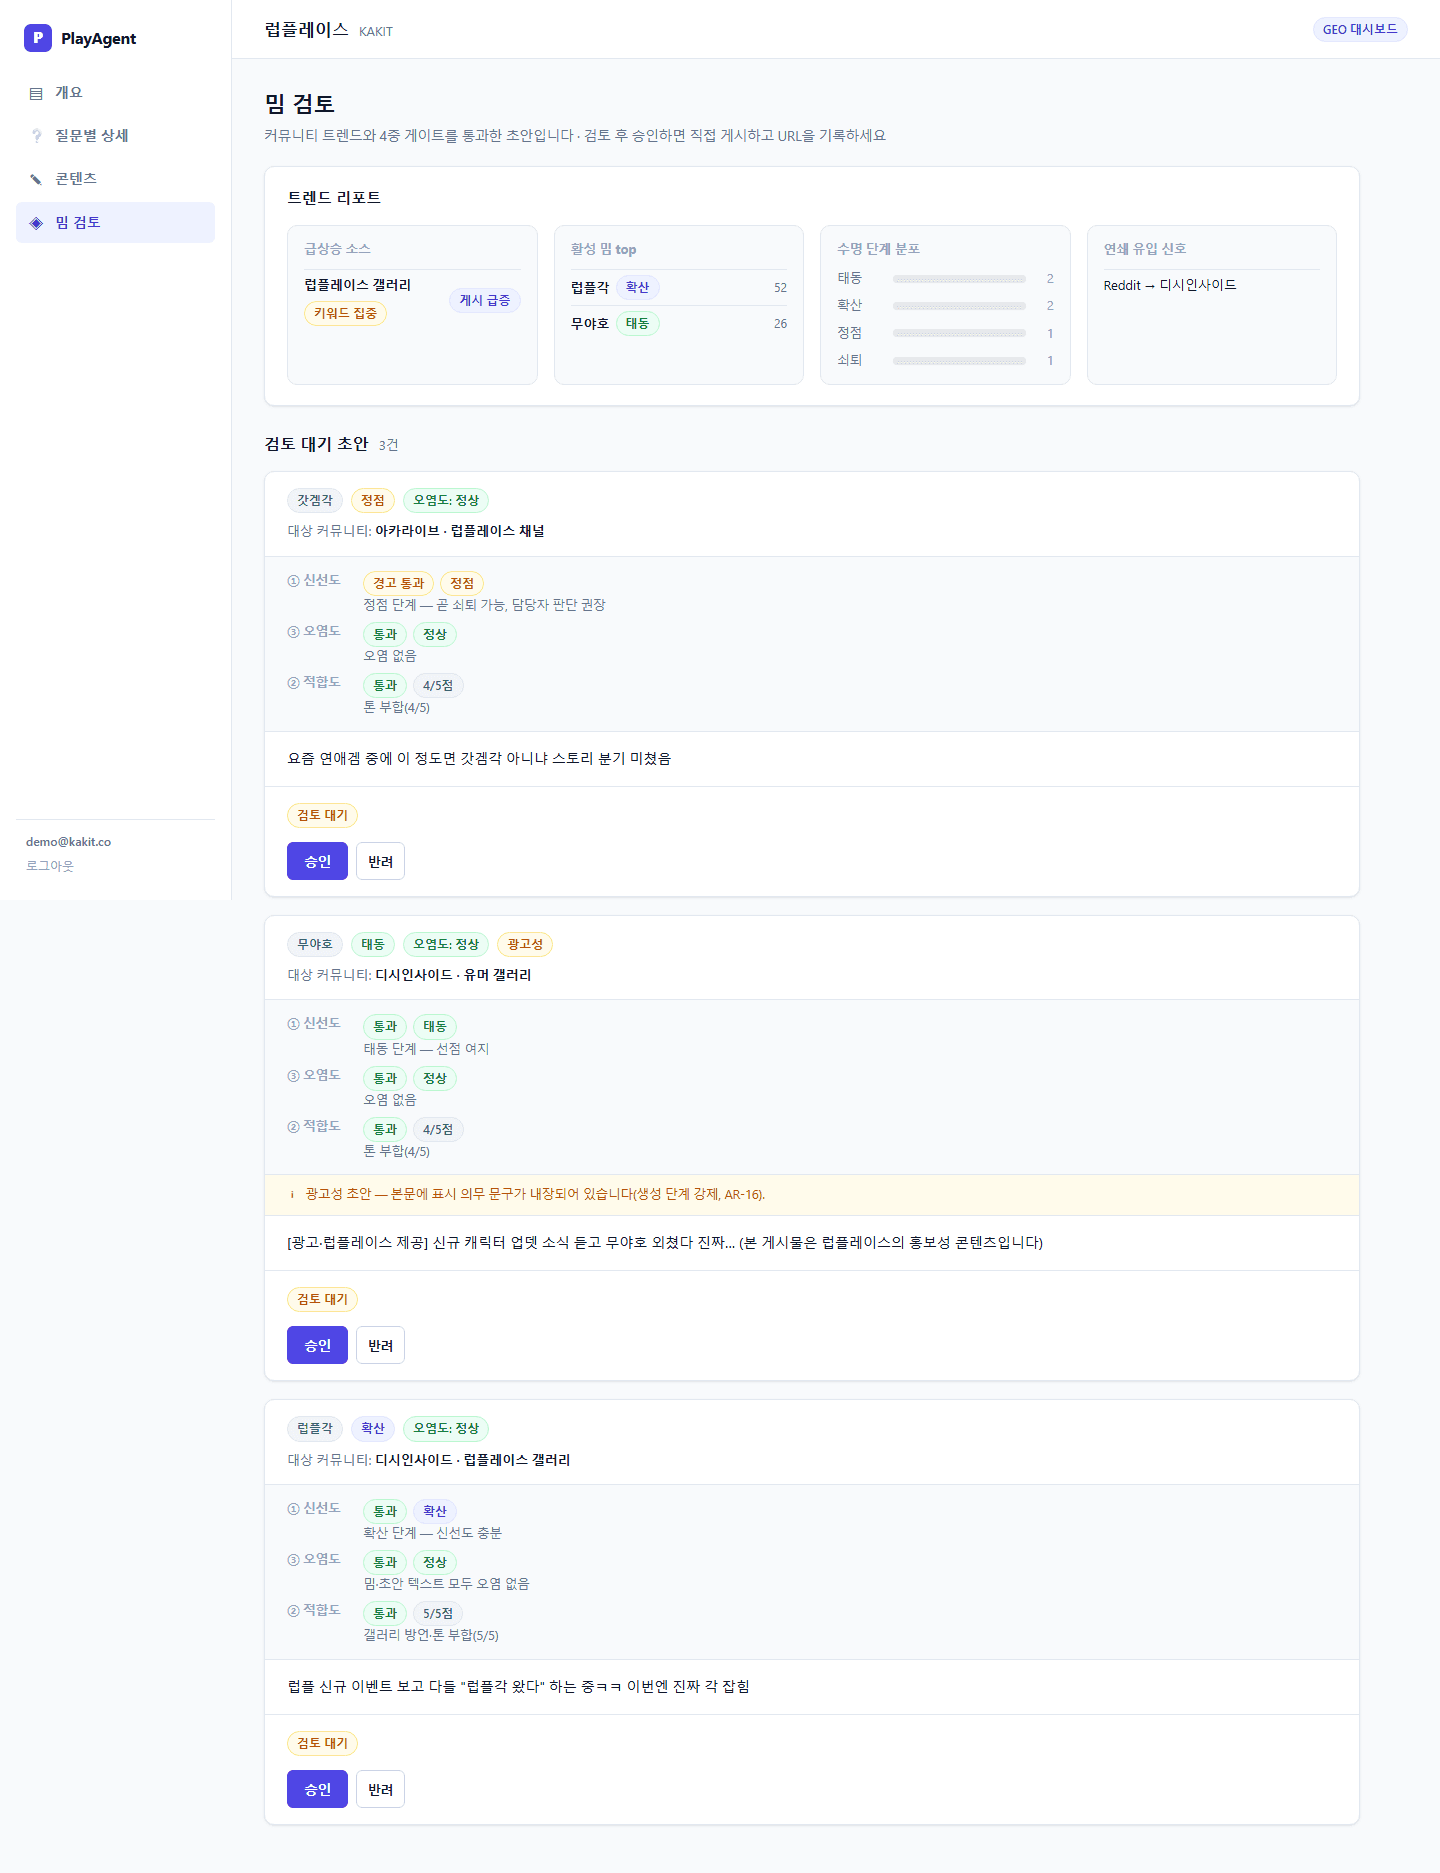Click the draft text starting 요즘 연애겜

479,759
